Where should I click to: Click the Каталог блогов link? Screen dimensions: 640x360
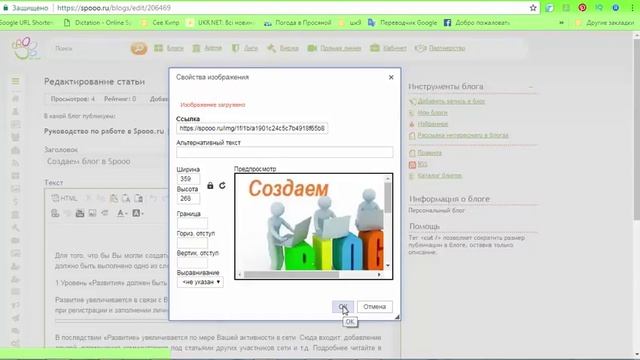click(440, 176)
